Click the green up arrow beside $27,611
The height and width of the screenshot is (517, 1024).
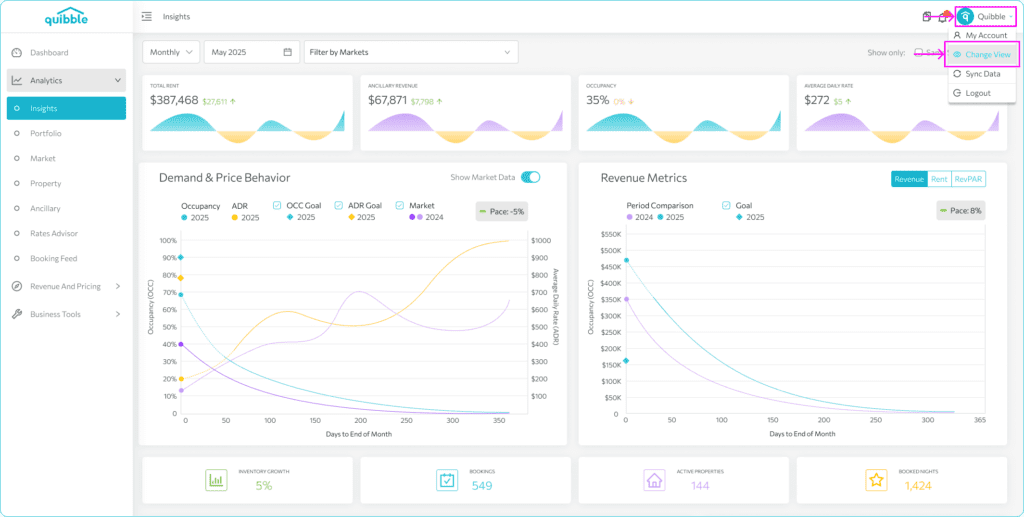click(x=233, y=102)
